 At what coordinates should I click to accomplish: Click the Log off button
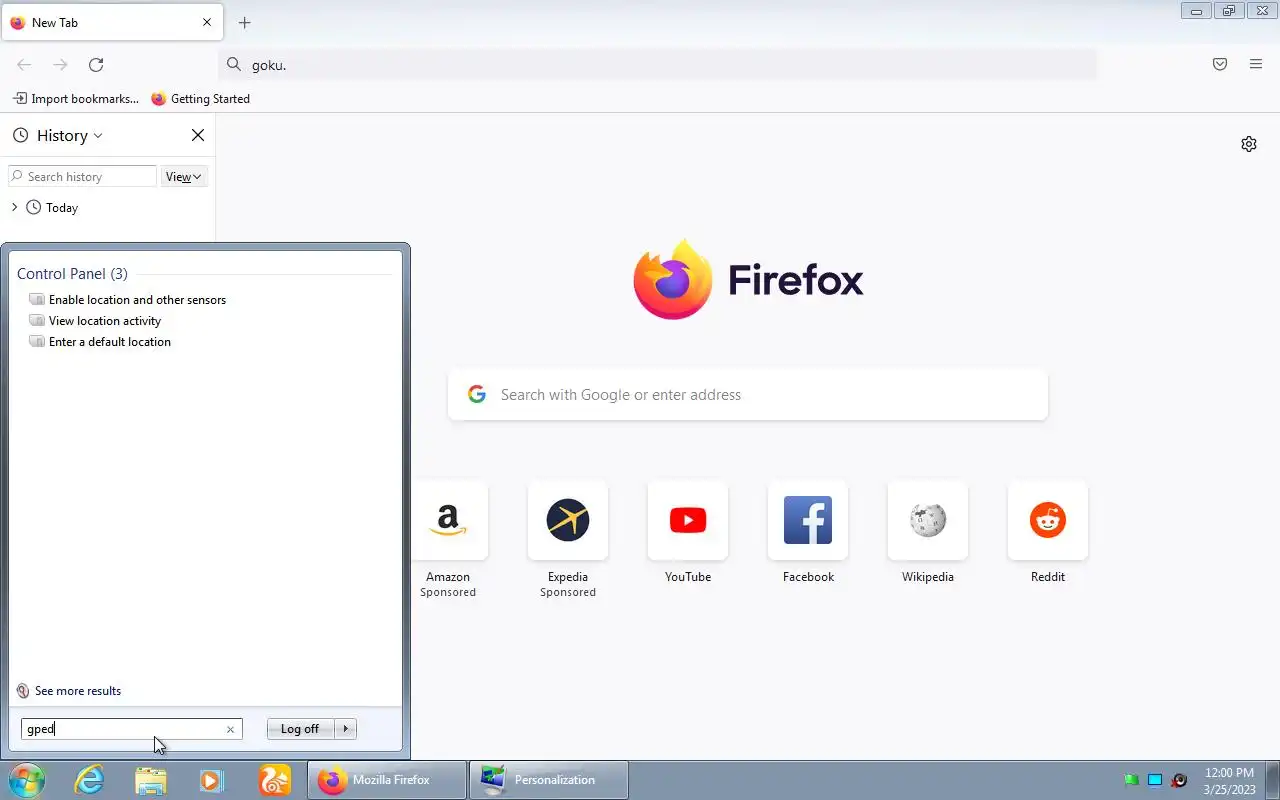[300, 729]
